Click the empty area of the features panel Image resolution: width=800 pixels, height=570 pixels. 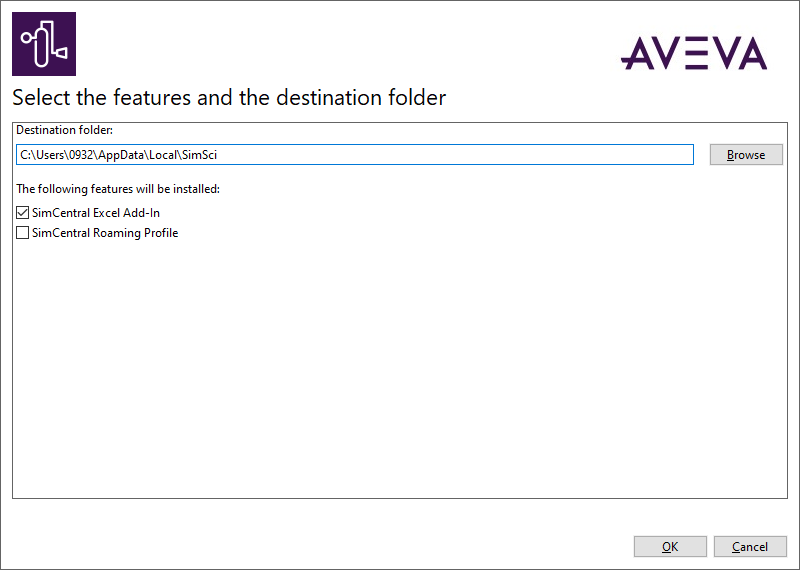(400, 367)
